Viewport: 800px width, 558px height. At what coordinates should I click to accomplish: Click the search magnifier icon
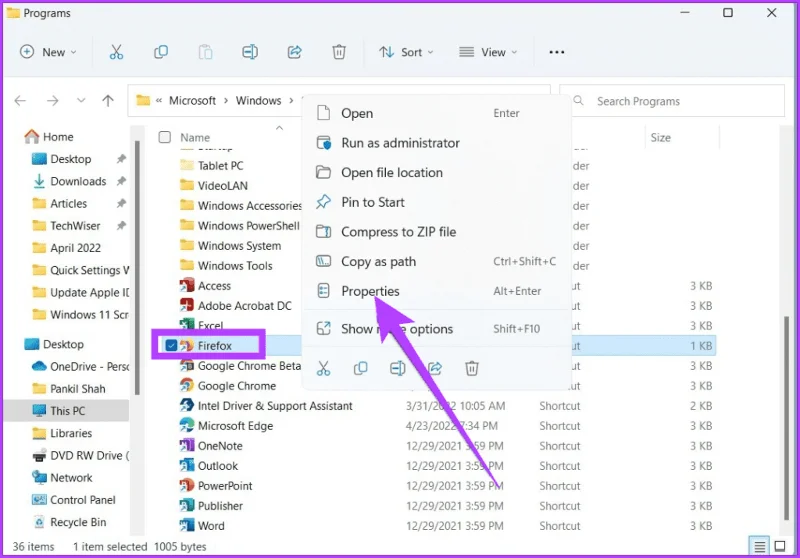[579, 100]
